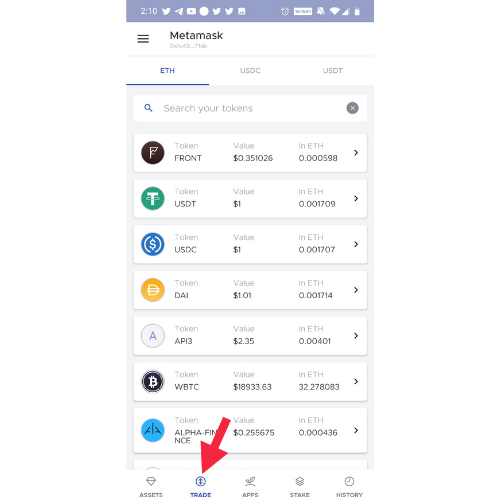The image size is (500, 500).
Task: Expand the WBTC token row chevron
Action: tap(356, 381)
